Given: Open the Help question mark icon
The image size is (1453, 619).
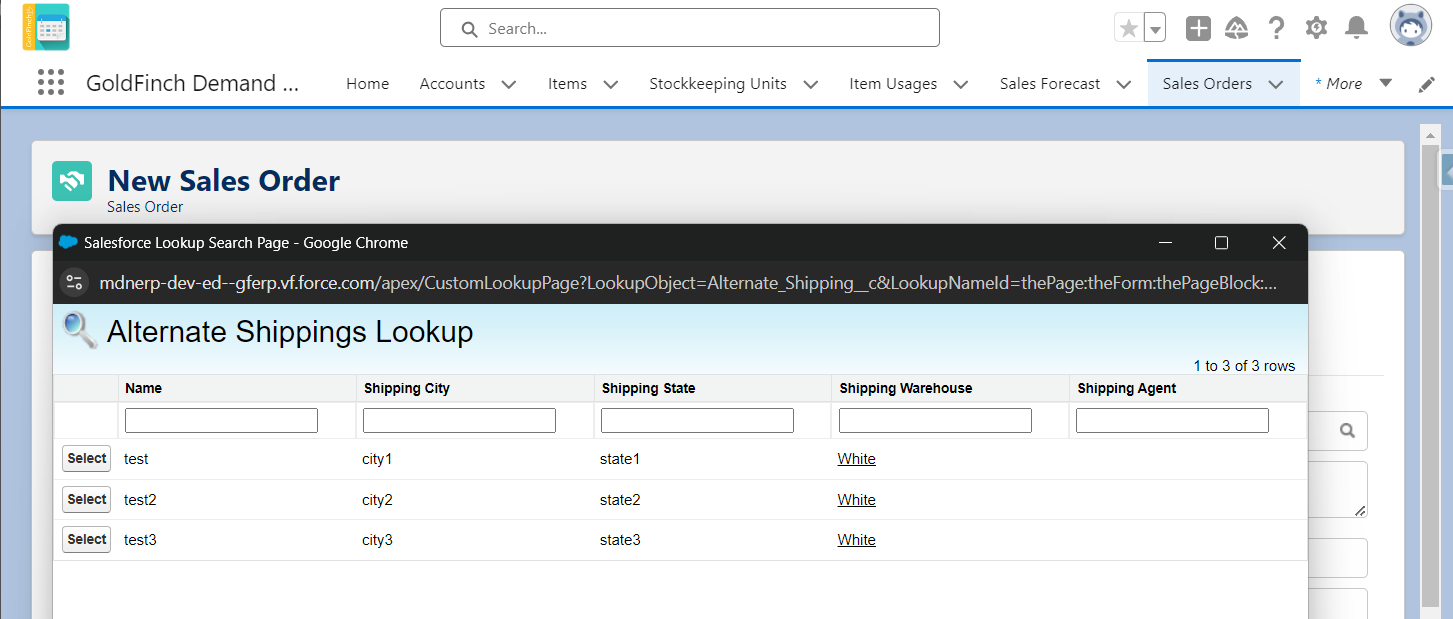Looking at the screenshot, I should [1276, 28].
